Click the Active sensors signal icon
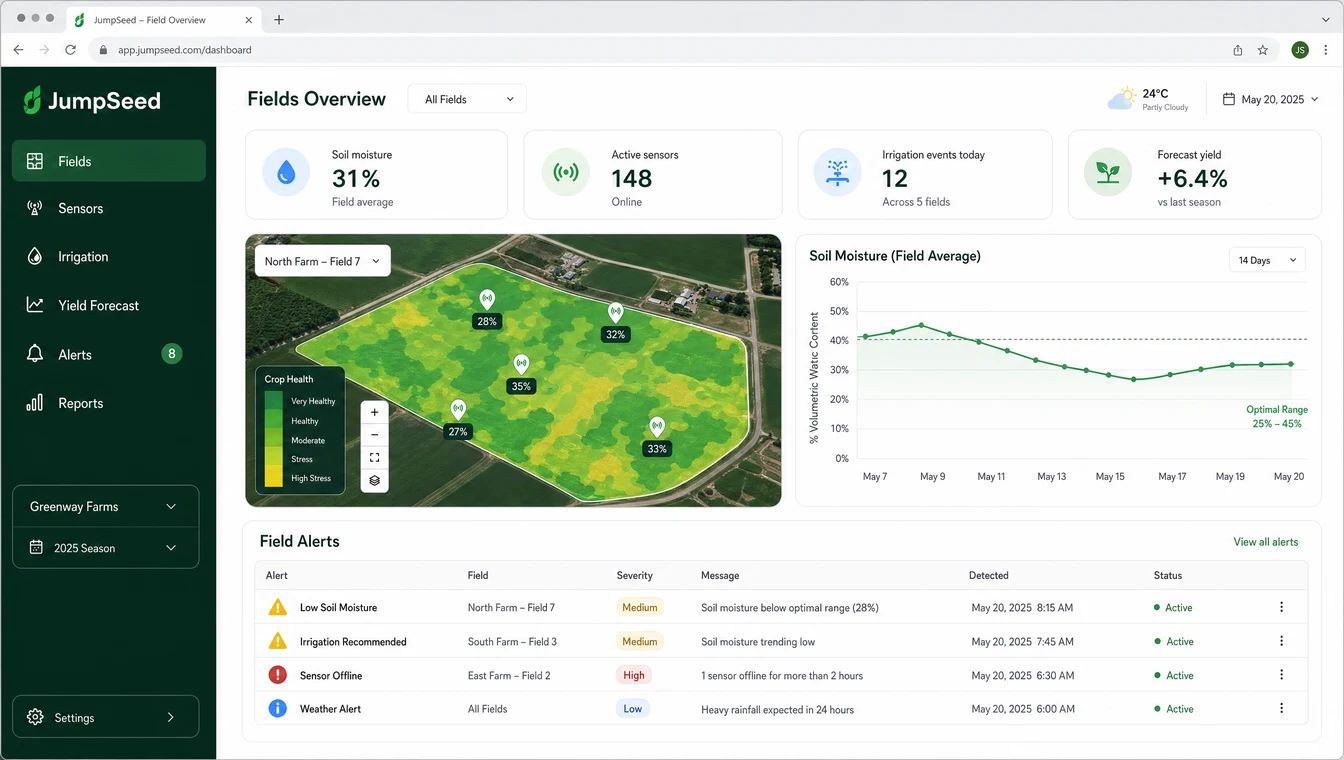The image size is (1344, 760). [566, 173]
